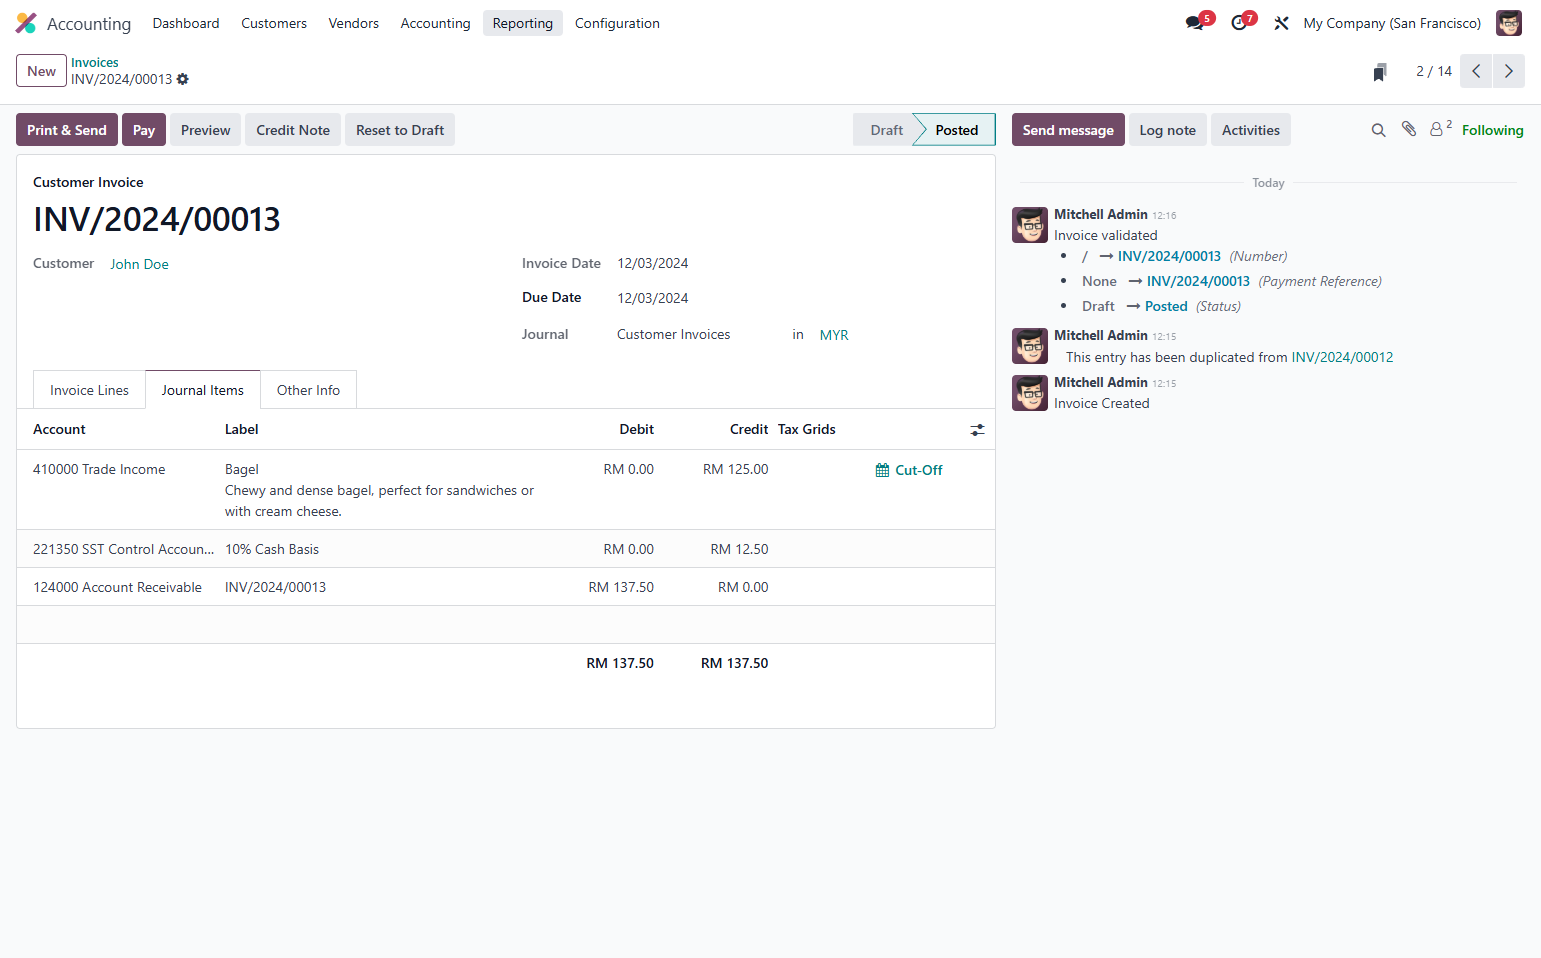
Task: Open the Reporting menu
Action: pyautogui.click(x=522, y=23)
